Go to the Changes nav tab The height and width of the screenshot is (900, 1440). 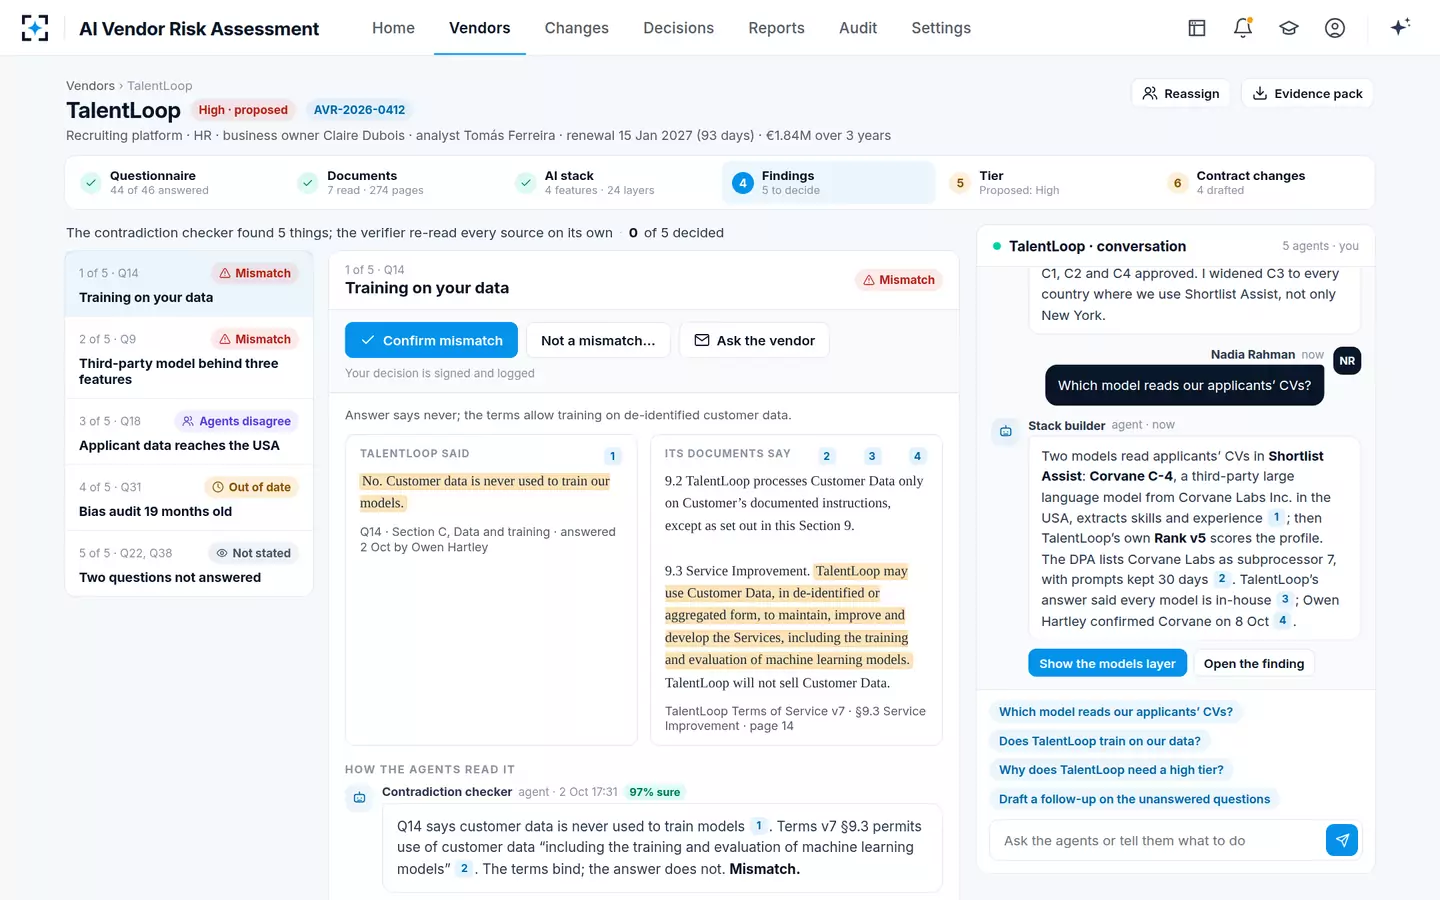(576, 28)
